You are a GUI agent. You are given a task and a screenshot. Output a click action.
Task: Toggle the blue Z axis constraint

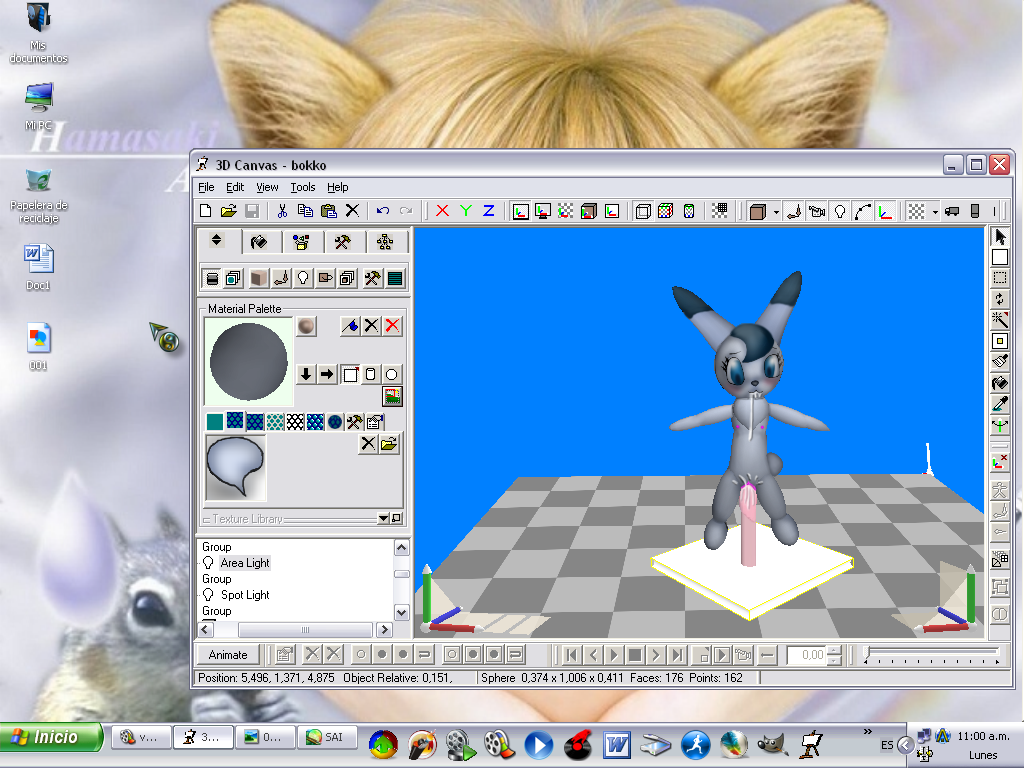pos(489,211)
